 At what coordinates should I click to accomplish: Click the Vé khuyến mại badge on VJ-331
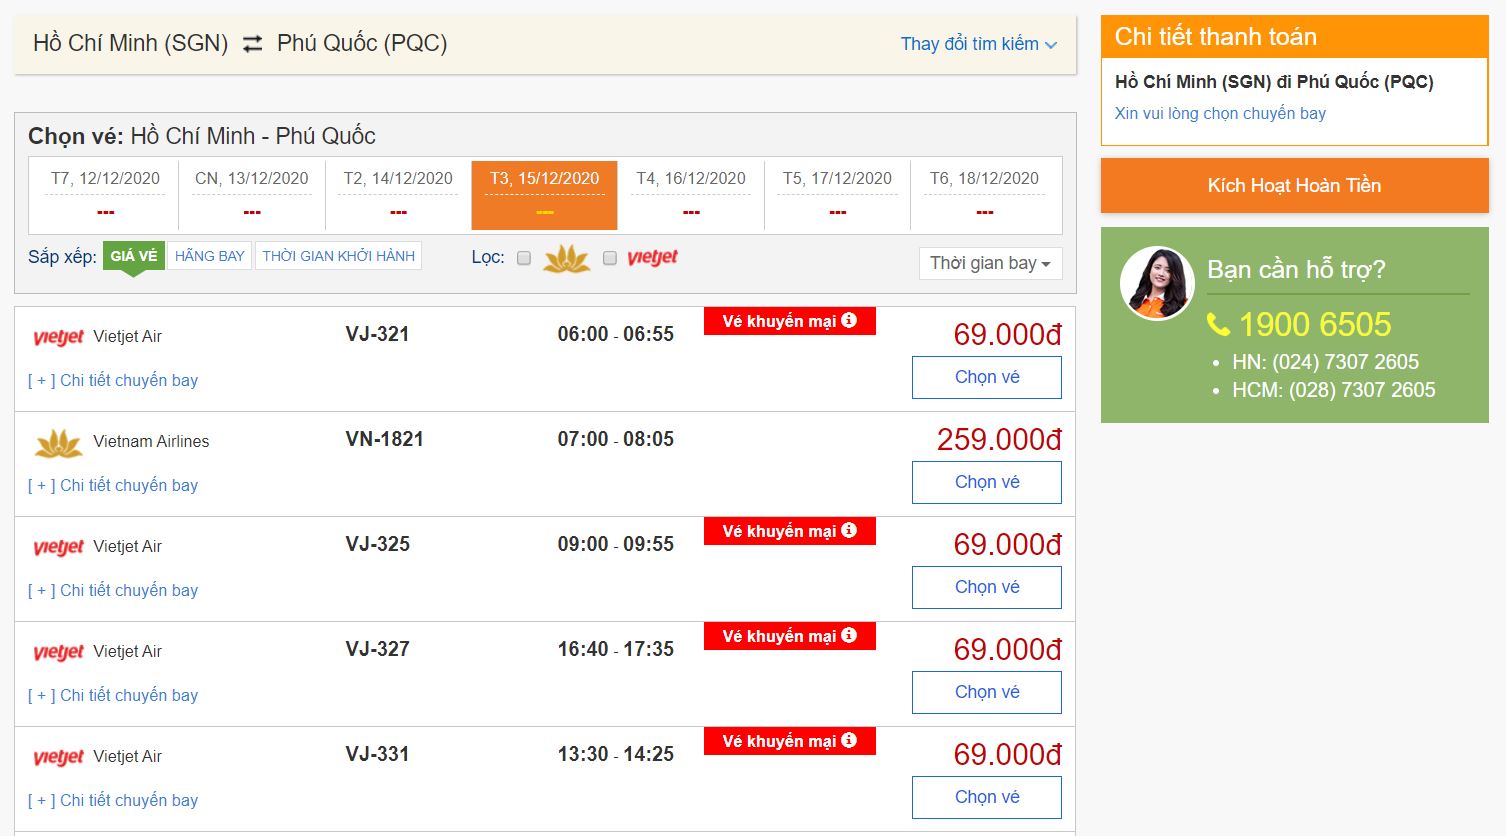[x=790, y=741]
